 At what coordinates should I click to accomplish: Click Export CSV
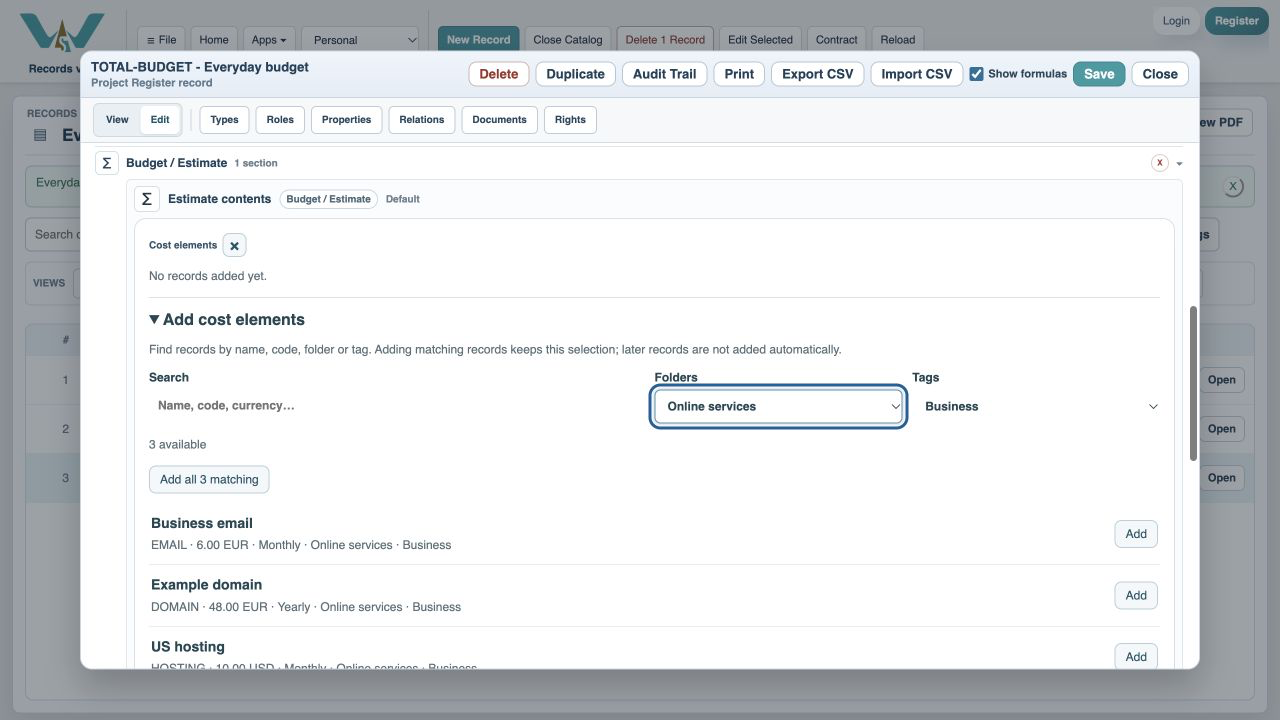tap(817, 74)
